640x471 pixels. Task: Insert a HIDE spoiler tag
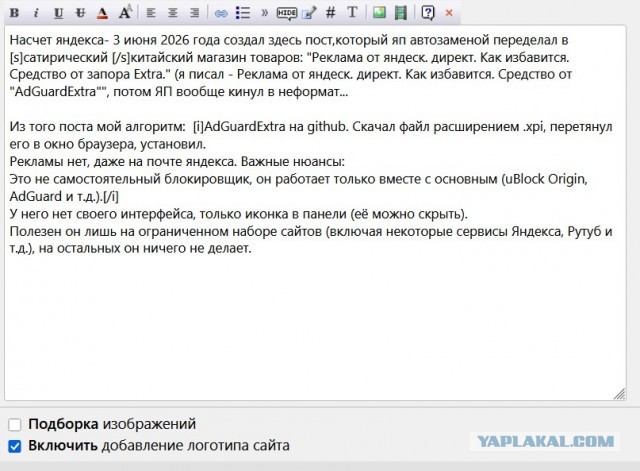pos(287,13)
